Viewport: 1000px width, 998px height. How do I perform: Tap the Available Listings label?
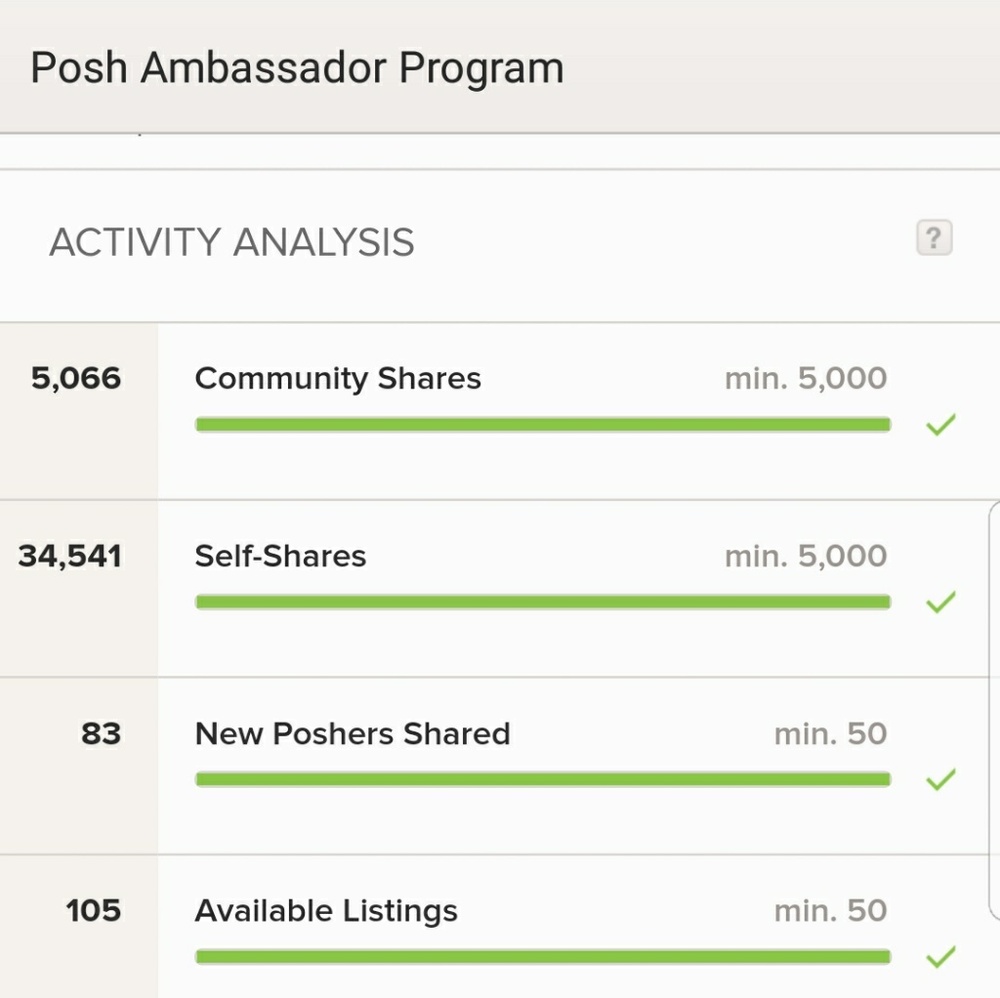[x=327, y=911]
